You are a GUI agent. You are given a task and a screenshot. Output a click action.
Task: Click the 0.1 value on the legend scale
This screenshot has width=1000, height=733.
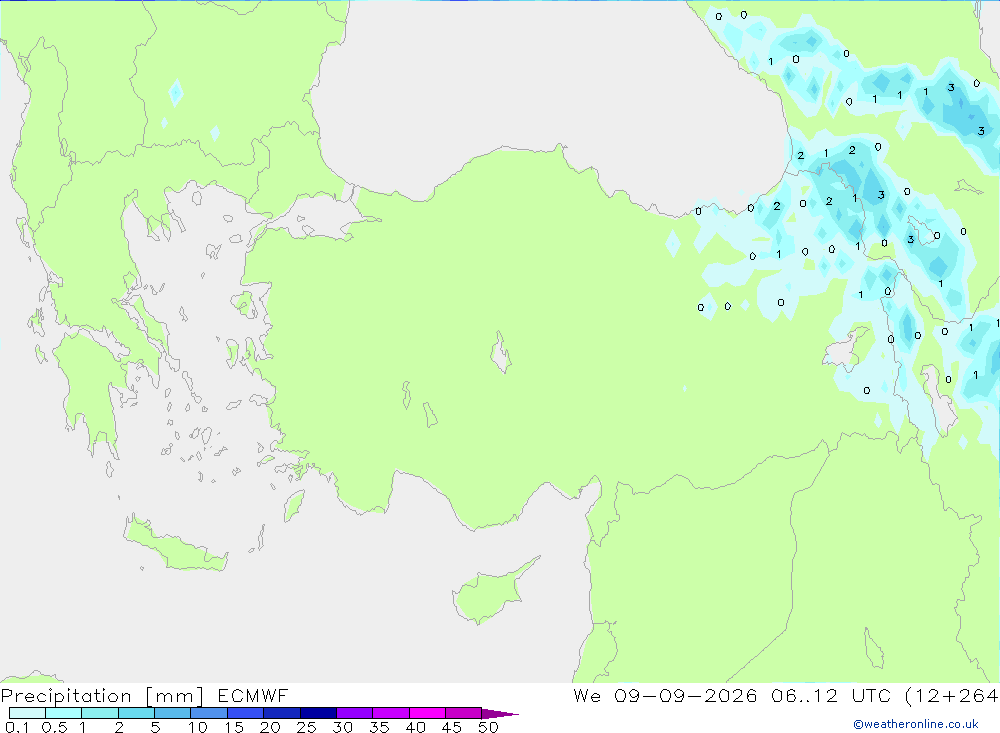17,727
